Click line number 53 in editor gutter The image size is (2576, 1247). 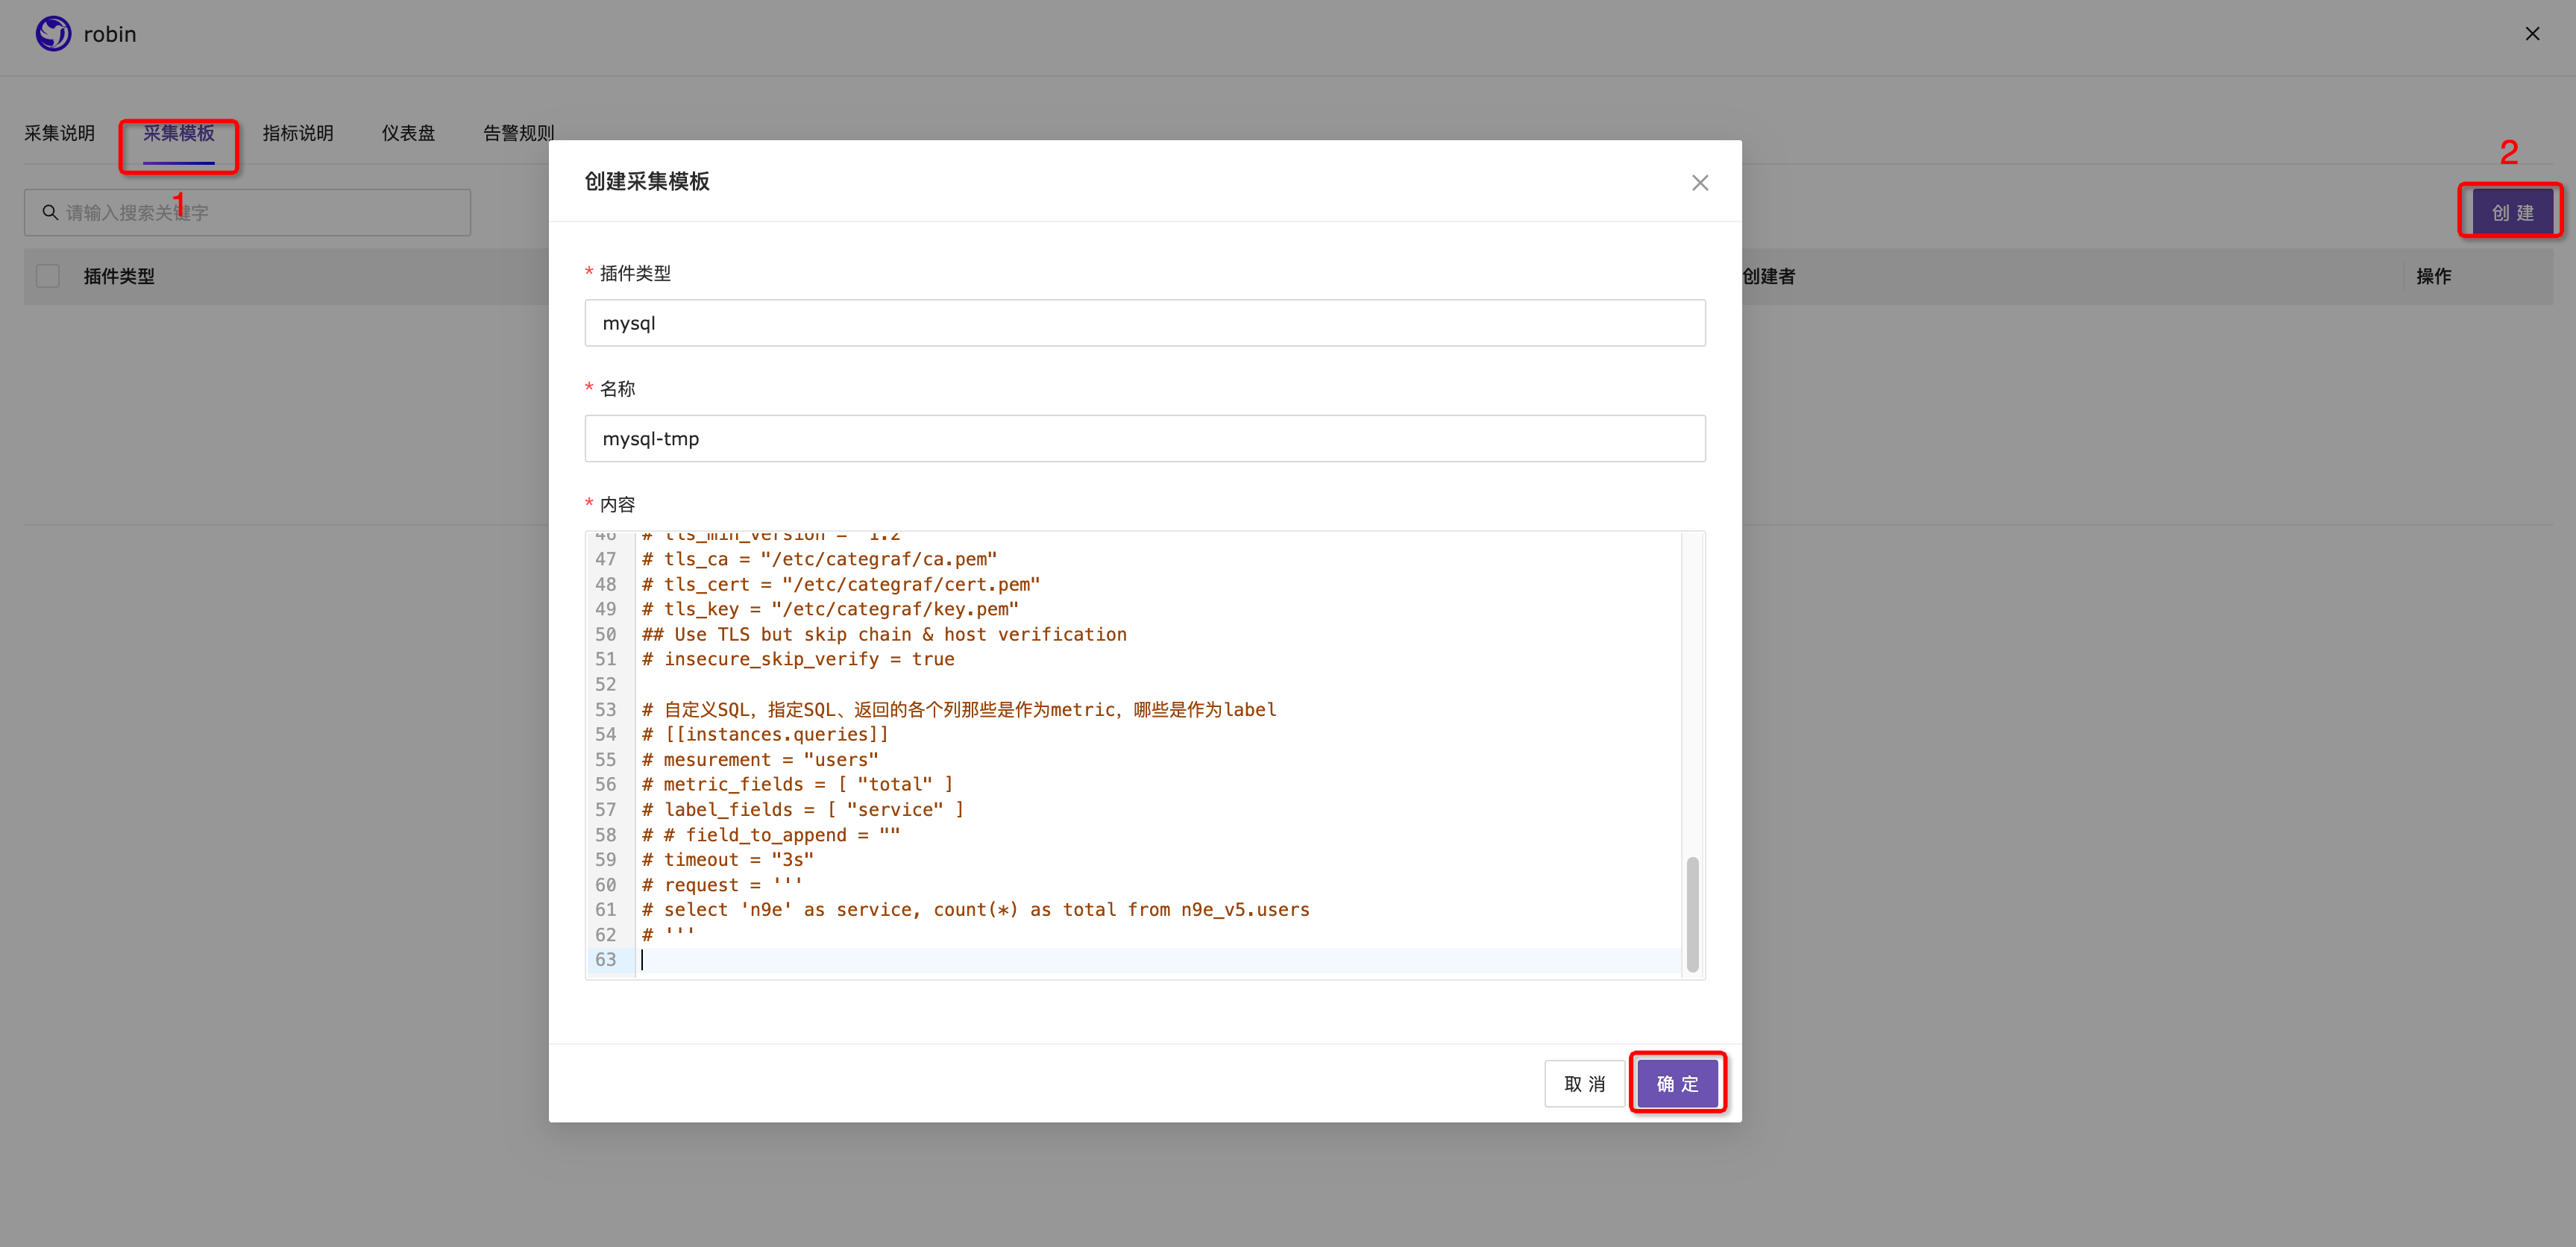tap(605, 709)
